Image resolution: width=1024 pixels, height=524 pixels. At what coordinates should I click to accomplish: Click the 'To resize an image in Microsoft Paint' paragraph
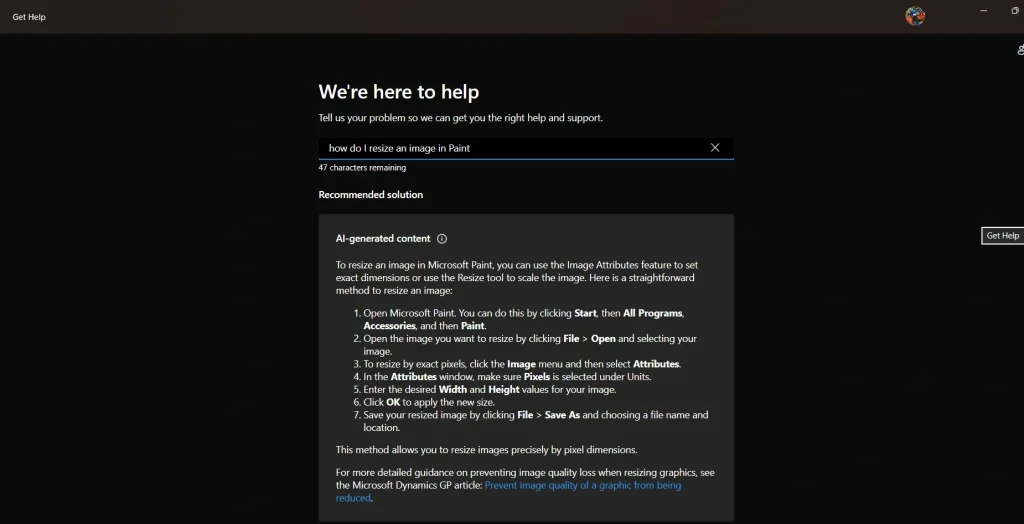coord(517,278)
